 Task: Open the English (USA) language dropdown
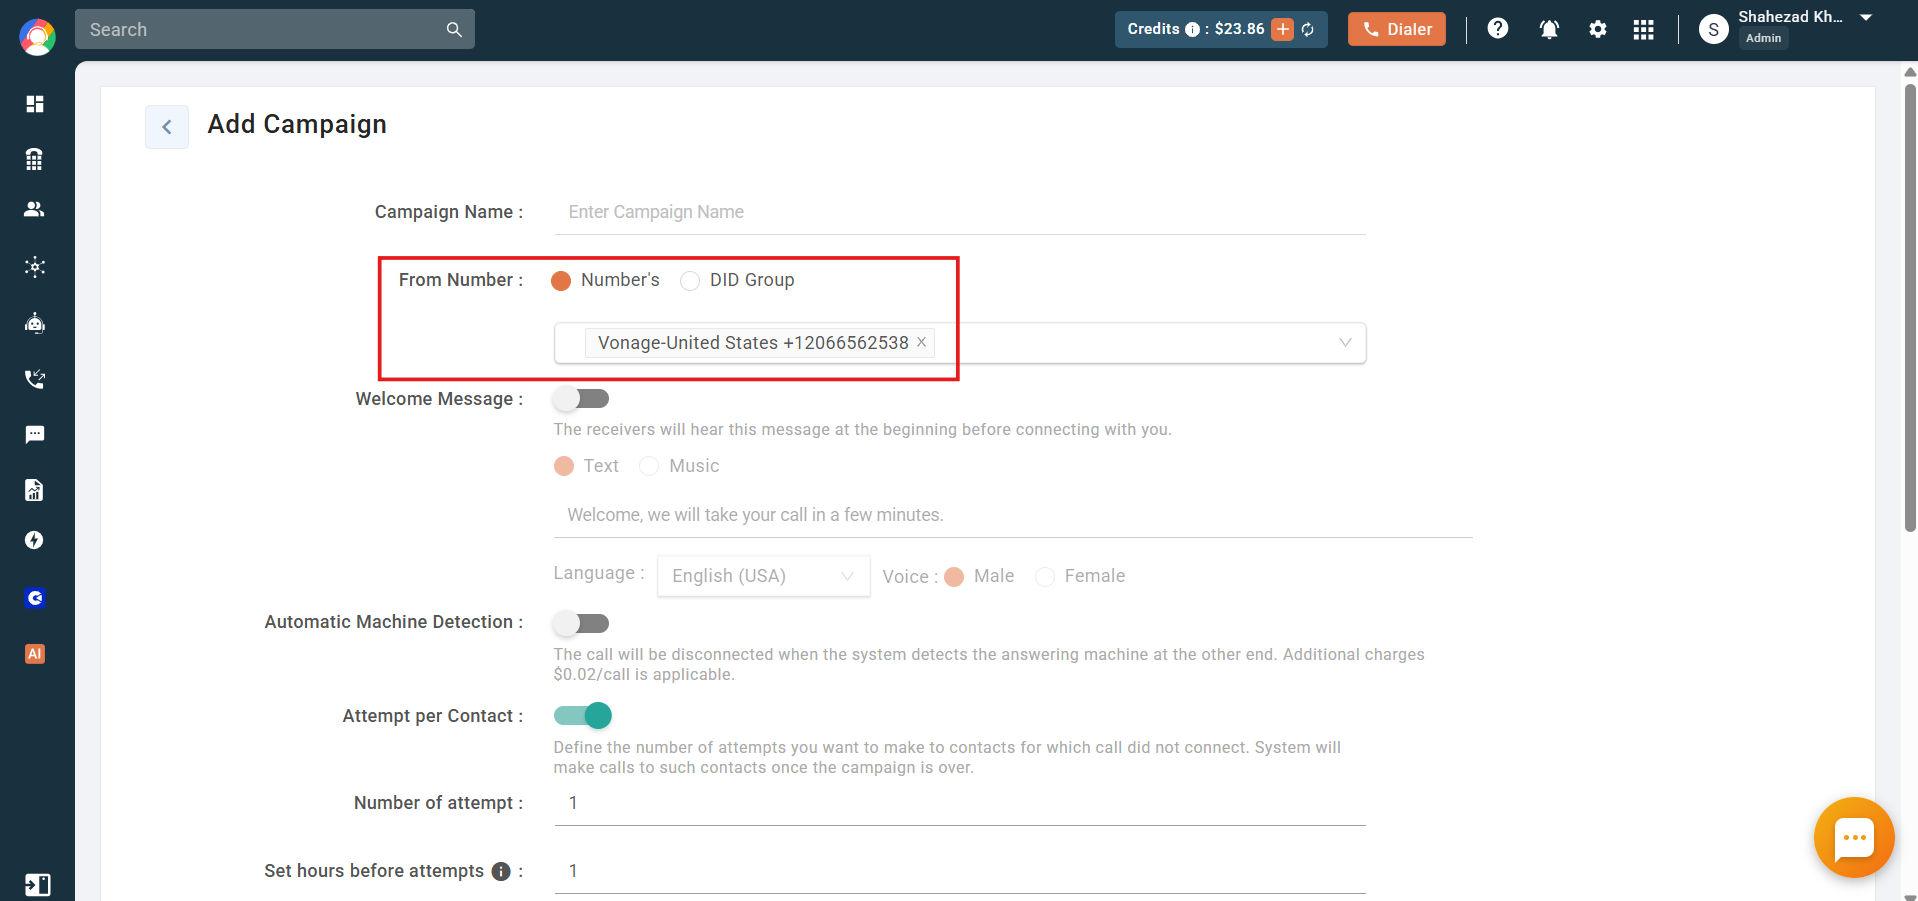tap(763, 576)
